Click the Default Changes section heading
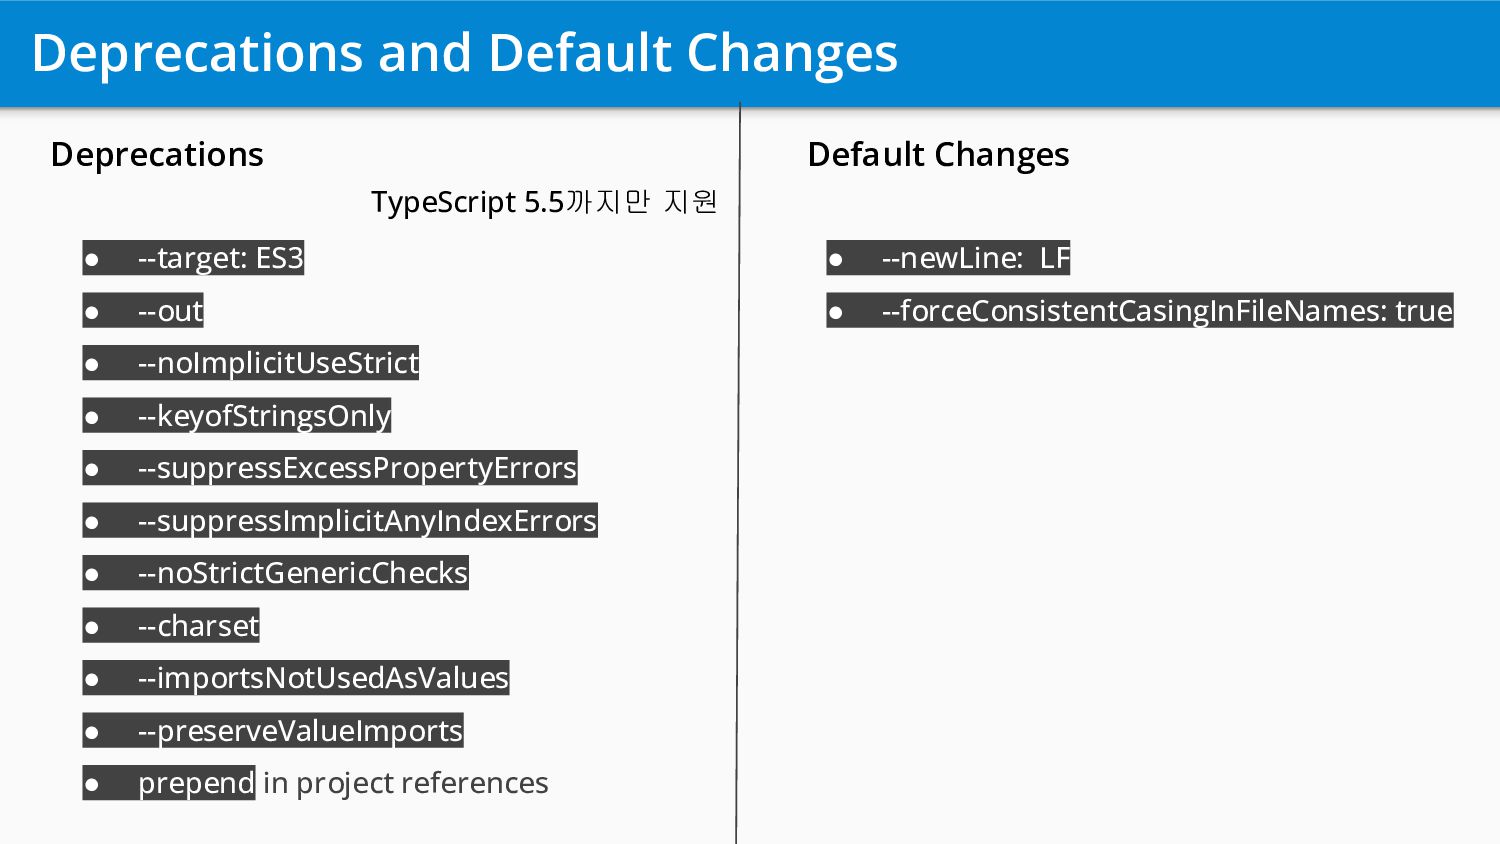1500x844 pixels. (938, 155)
